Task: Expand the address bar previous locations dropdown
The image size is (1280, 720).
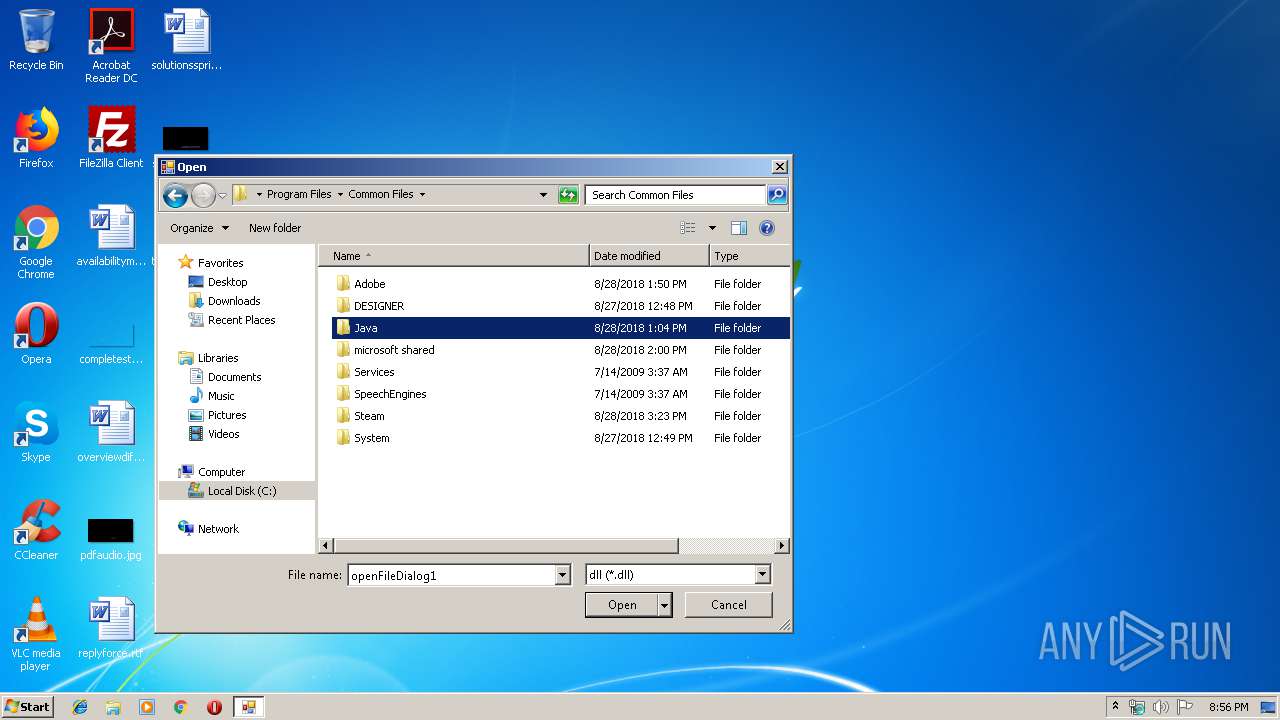Action: coord(544,195)
